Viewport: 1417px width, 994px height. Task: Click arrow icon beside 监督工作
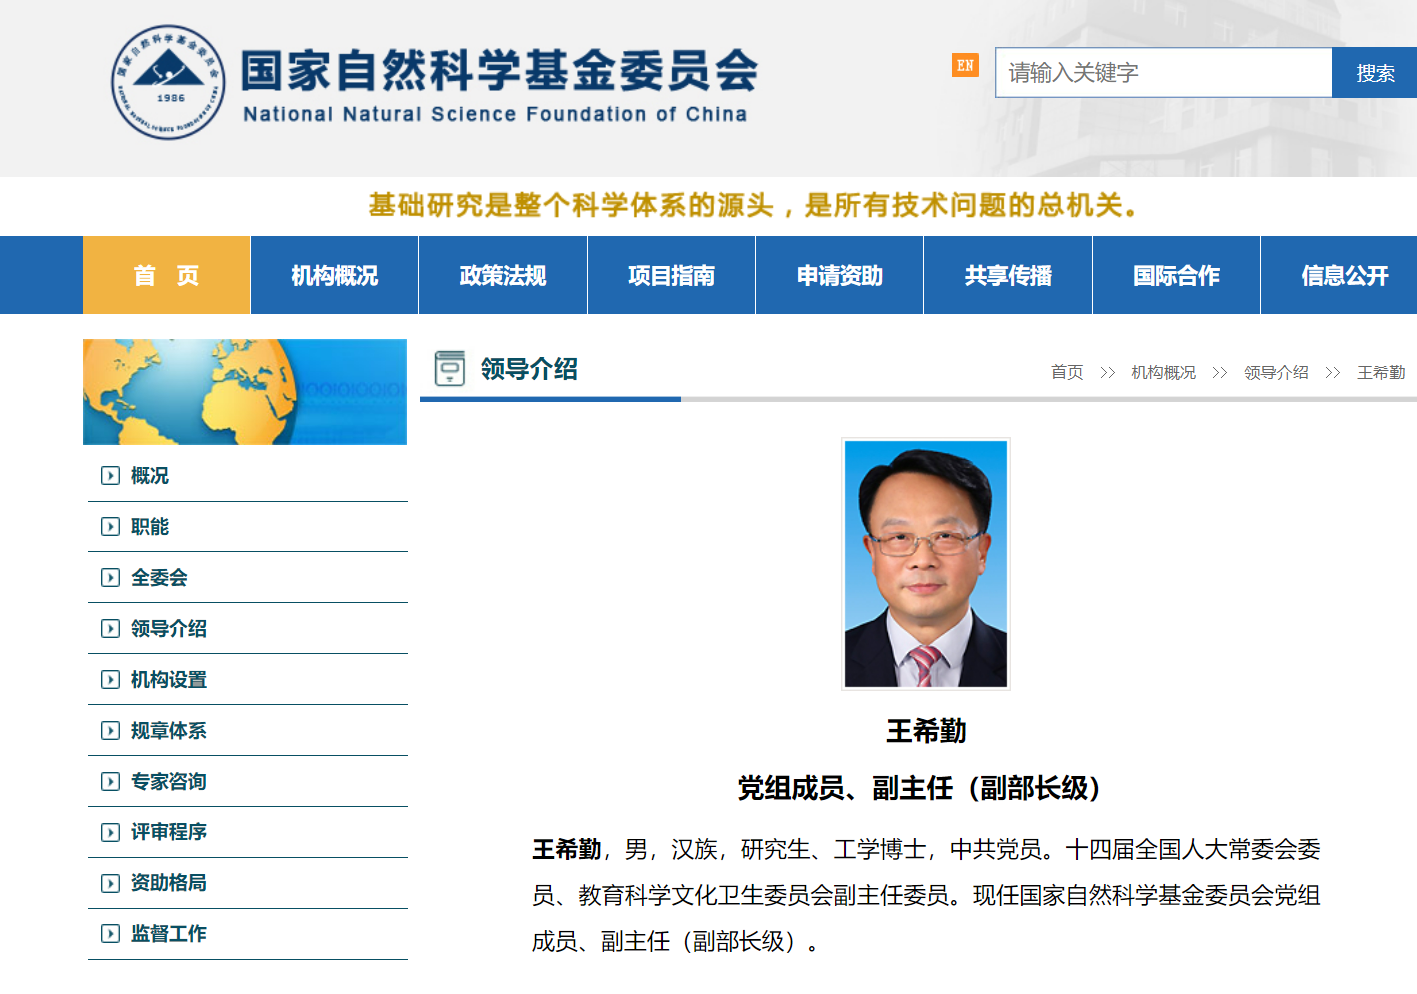click(x=110, y=934)
